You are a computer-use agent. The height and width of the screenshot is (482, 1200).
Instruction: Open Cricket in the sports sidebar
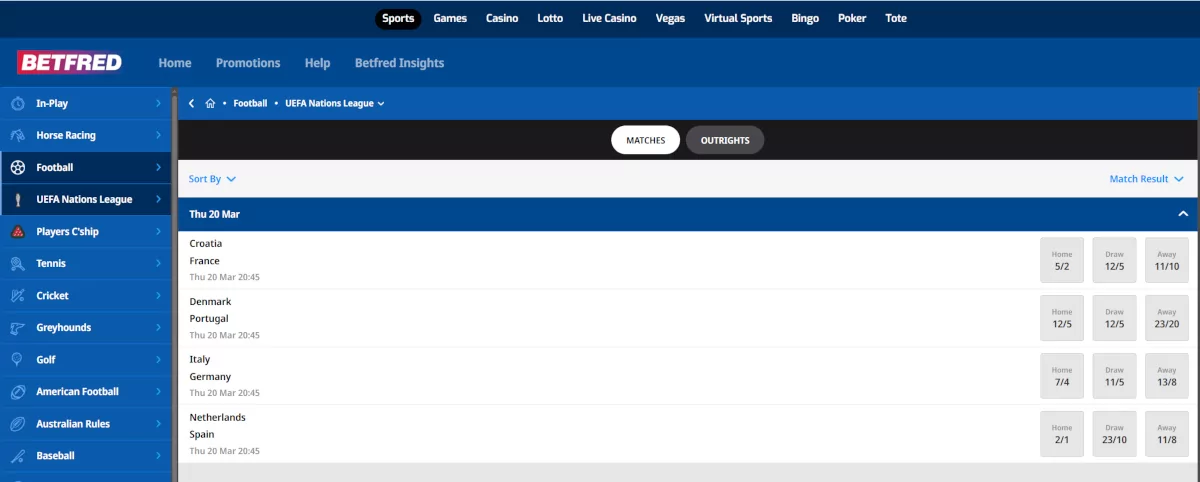pos(85,295)
